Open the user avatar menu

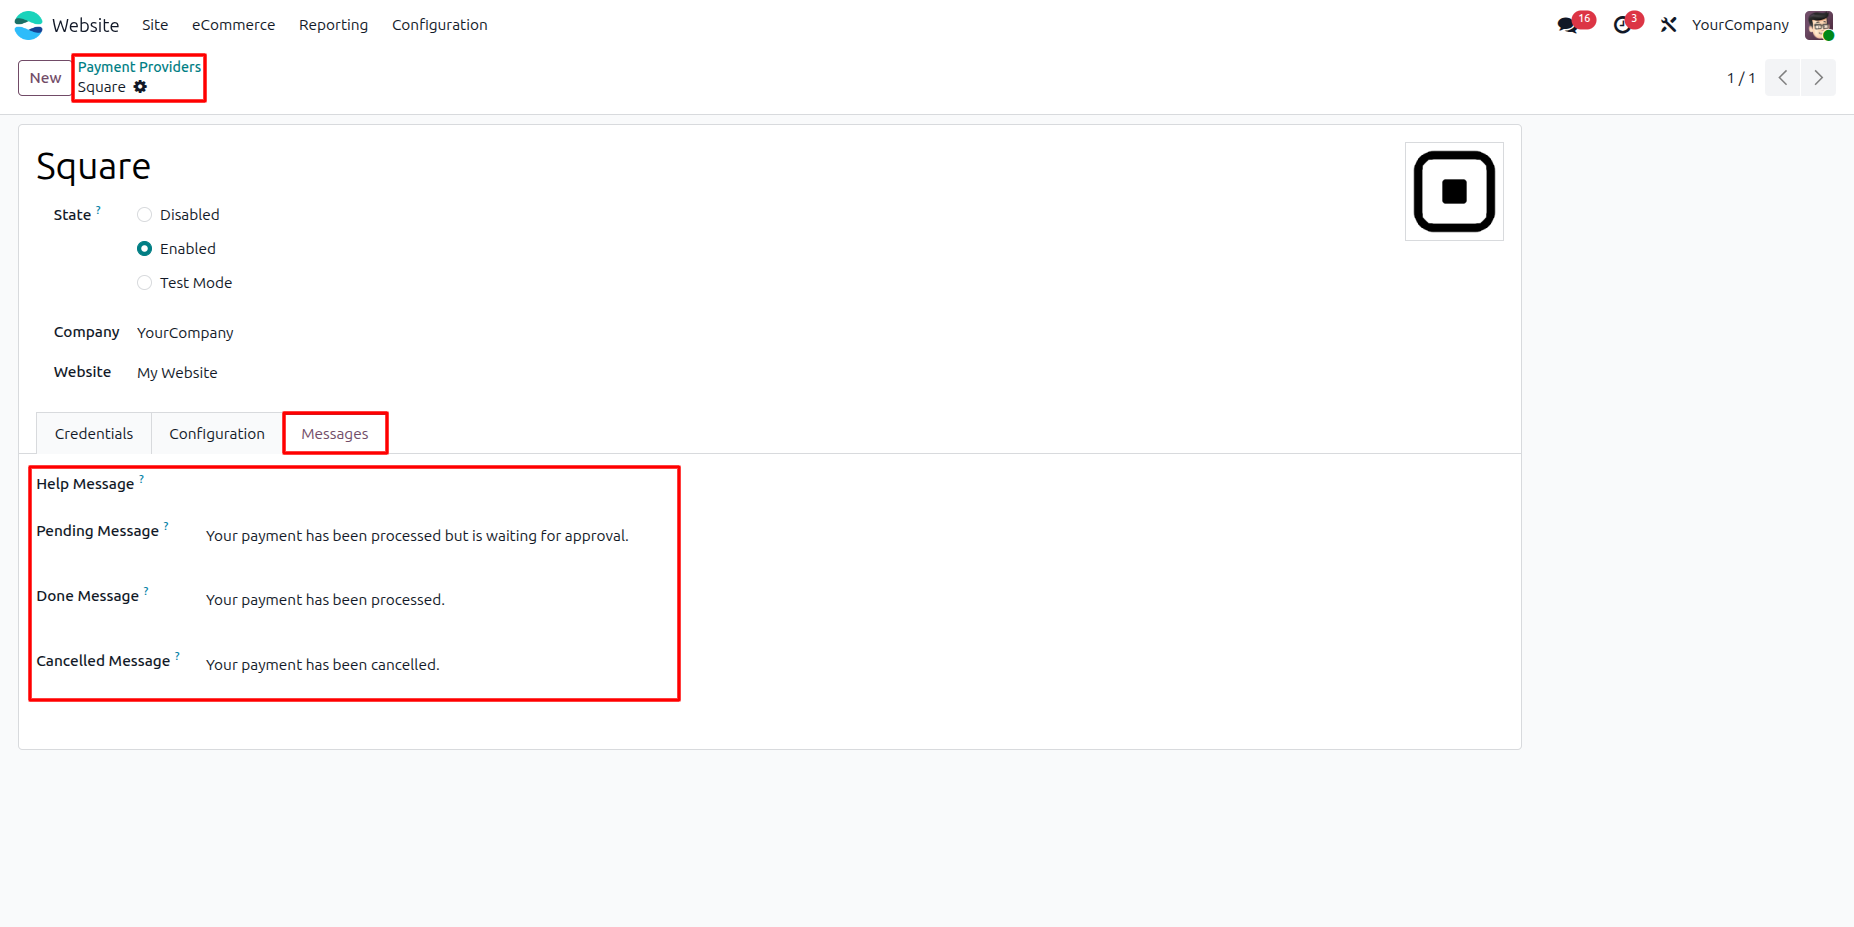click(1819, 25)
